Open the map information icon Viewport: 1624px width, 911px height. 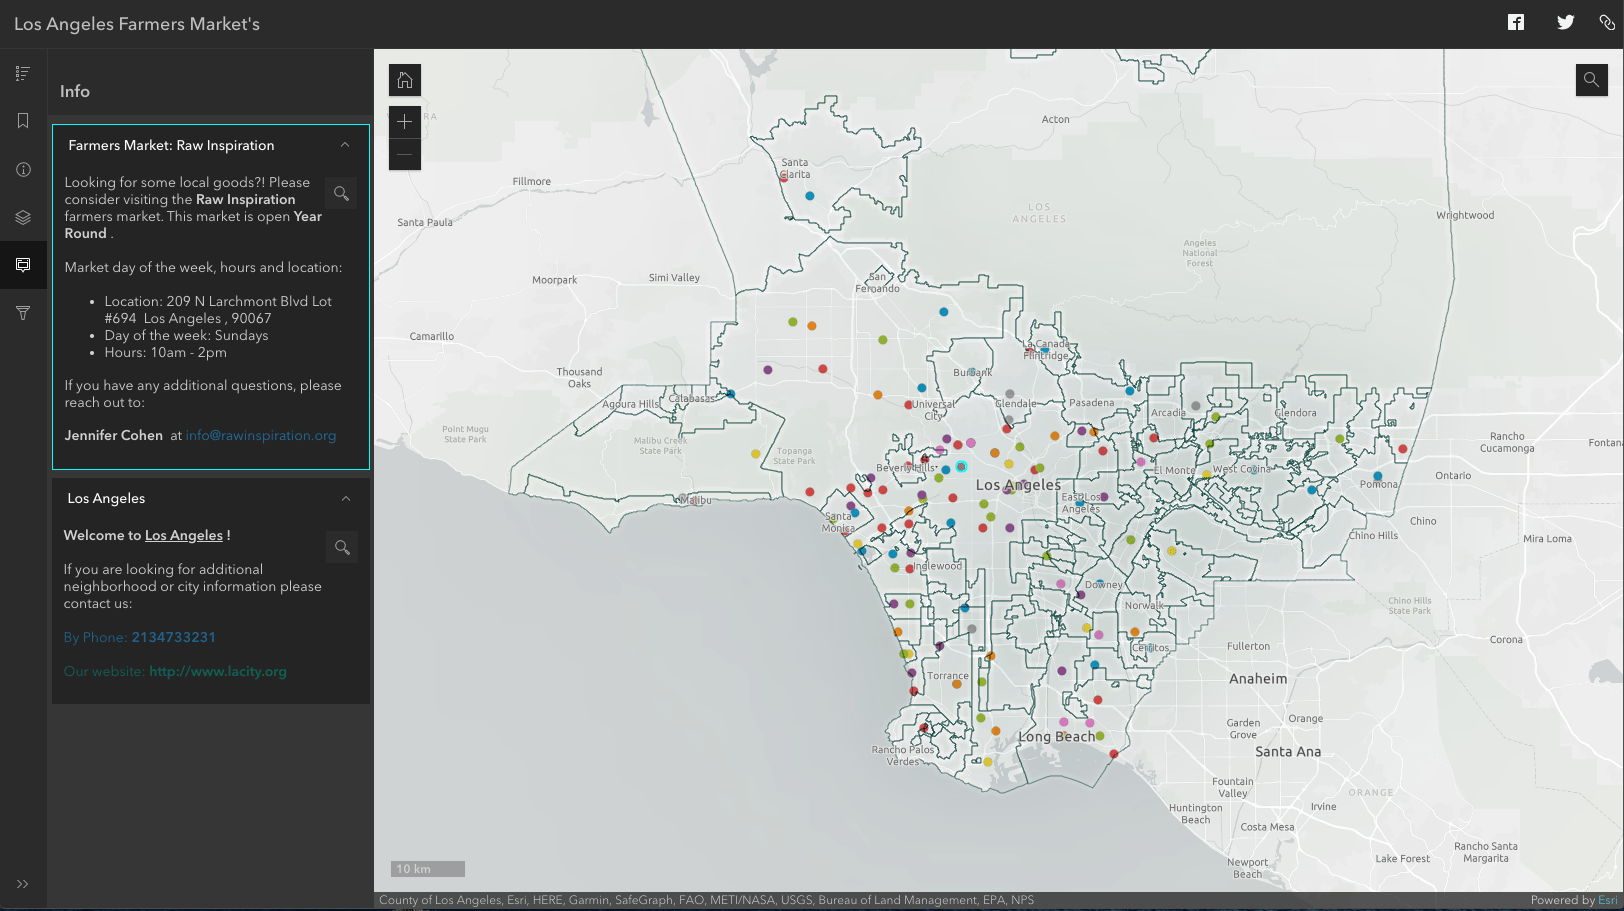coord(23,169)
